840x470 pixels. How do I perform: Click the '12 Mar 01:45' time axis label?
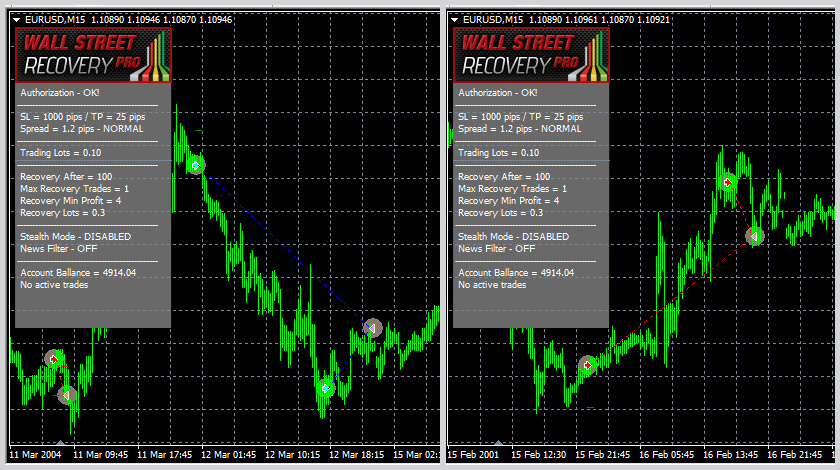point(229,455)
